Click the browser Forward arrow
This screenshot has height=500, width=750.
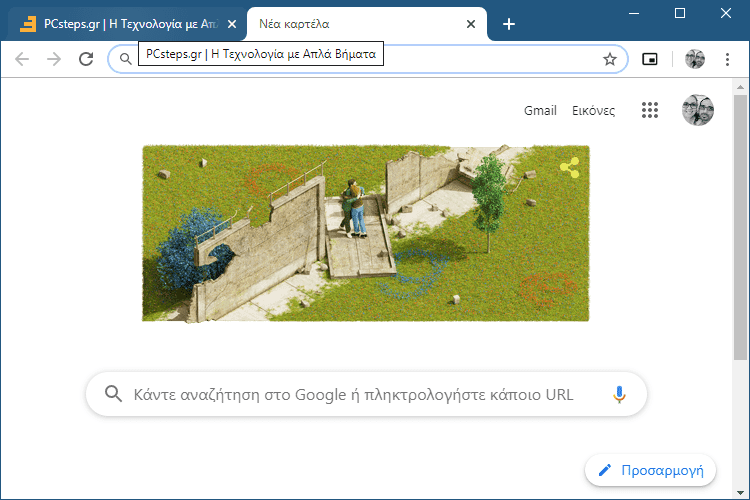click(x=54, y=59)
